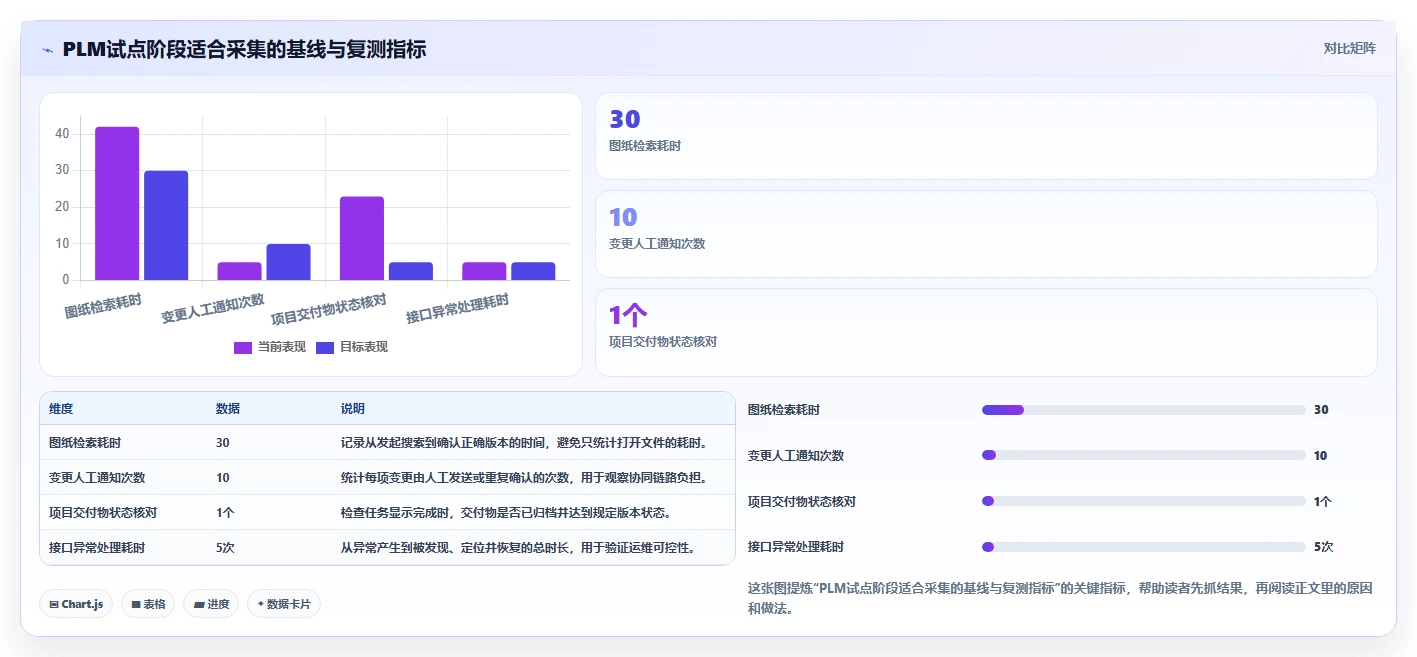Screen dimensions: 1417x657
Task: Click the 数据 table column header
Action: click(x=228, y=409)
